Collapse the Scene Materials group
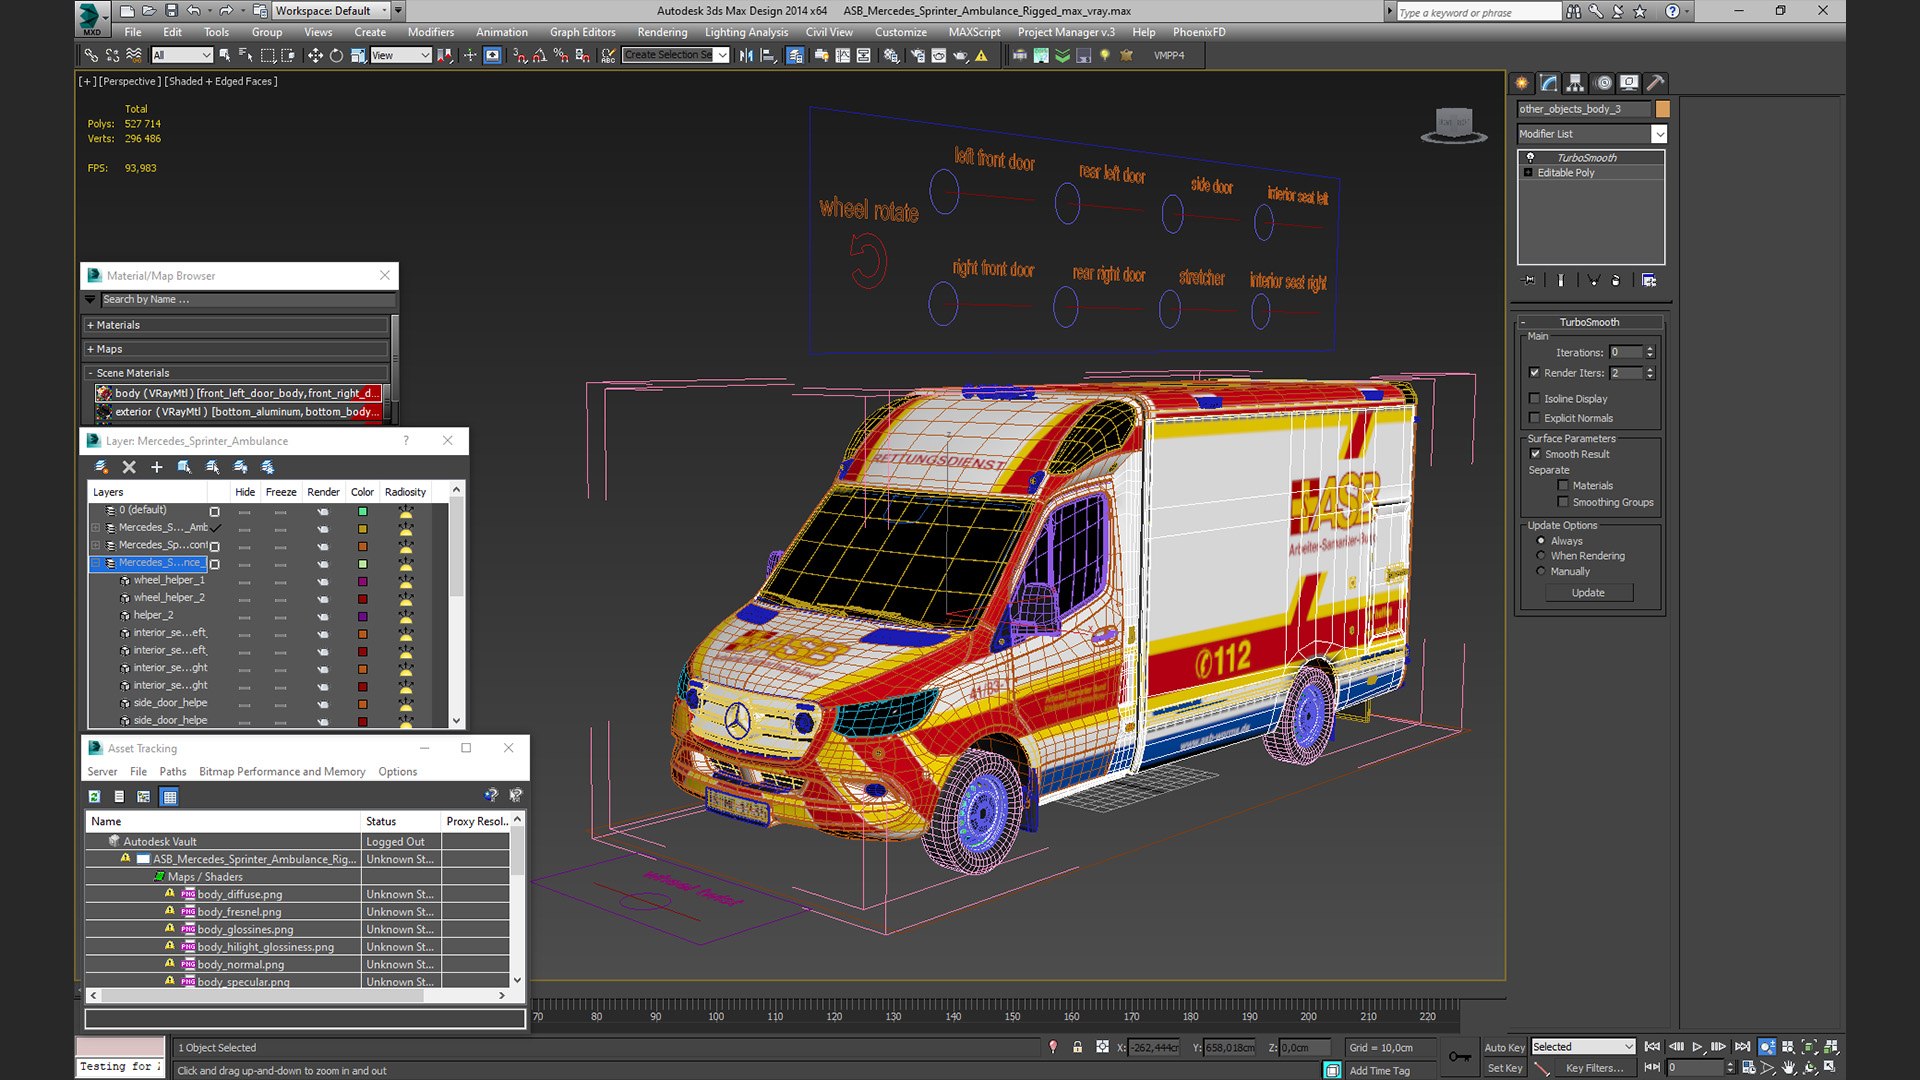 tap(236, 373)
